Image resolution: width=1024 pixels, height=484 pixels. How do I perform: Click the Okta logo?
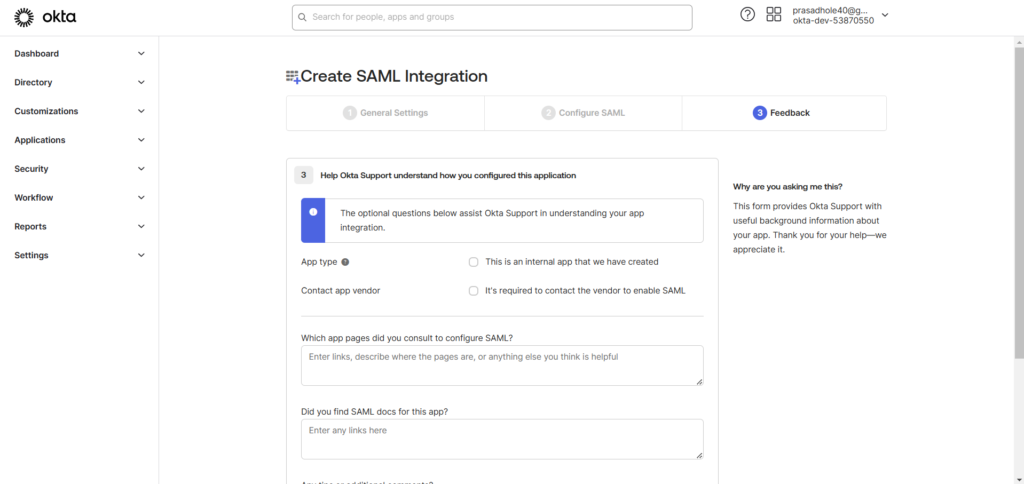(x=45, y=18)
